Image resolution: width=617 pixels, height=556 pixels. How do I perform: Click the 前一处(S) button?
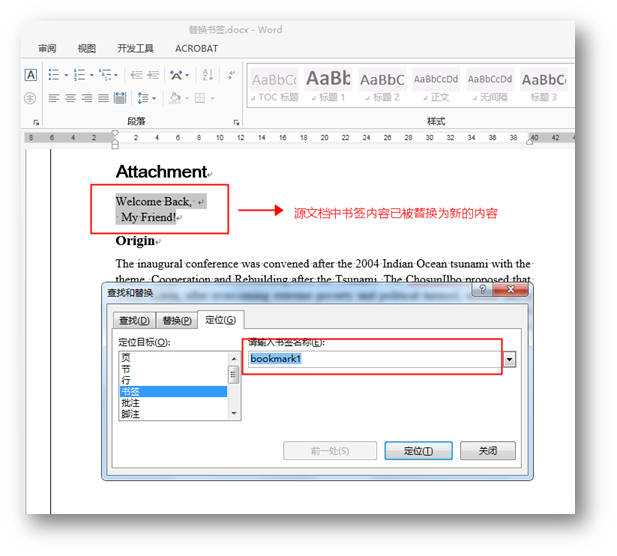330,451
